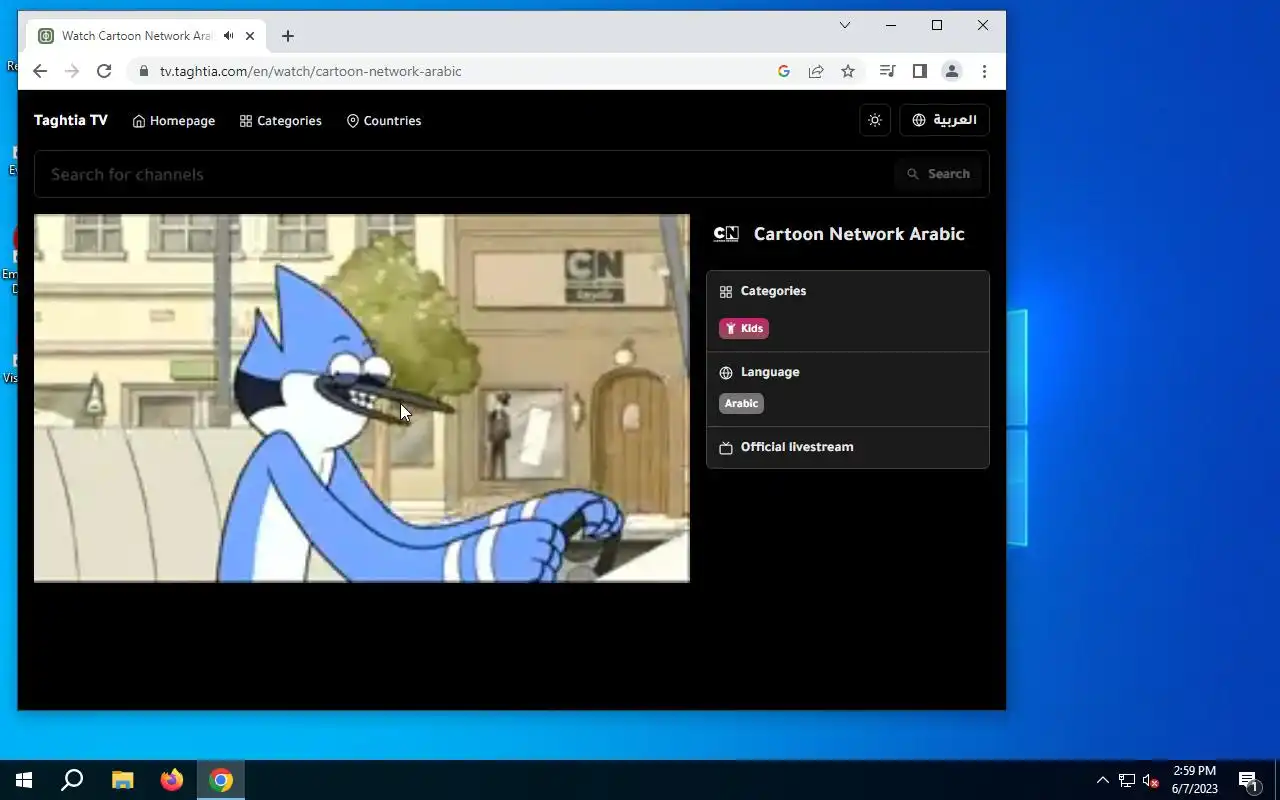1280x800 pixels.
Task: Click the Official livestream row
Action: coord(848,447)
